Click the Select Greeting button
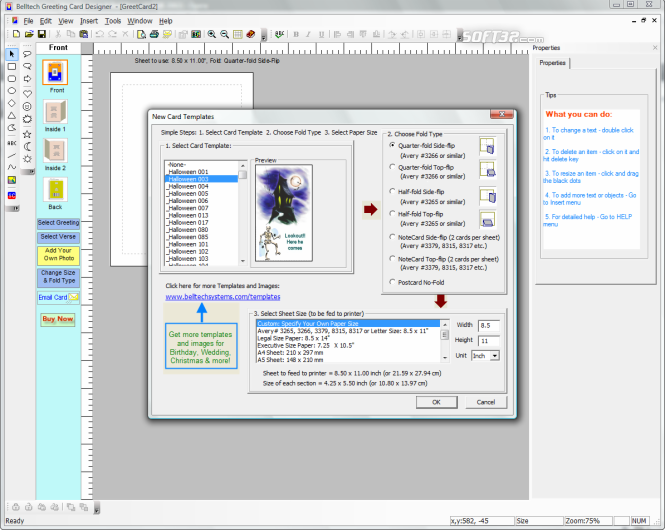 click(58, 223)
